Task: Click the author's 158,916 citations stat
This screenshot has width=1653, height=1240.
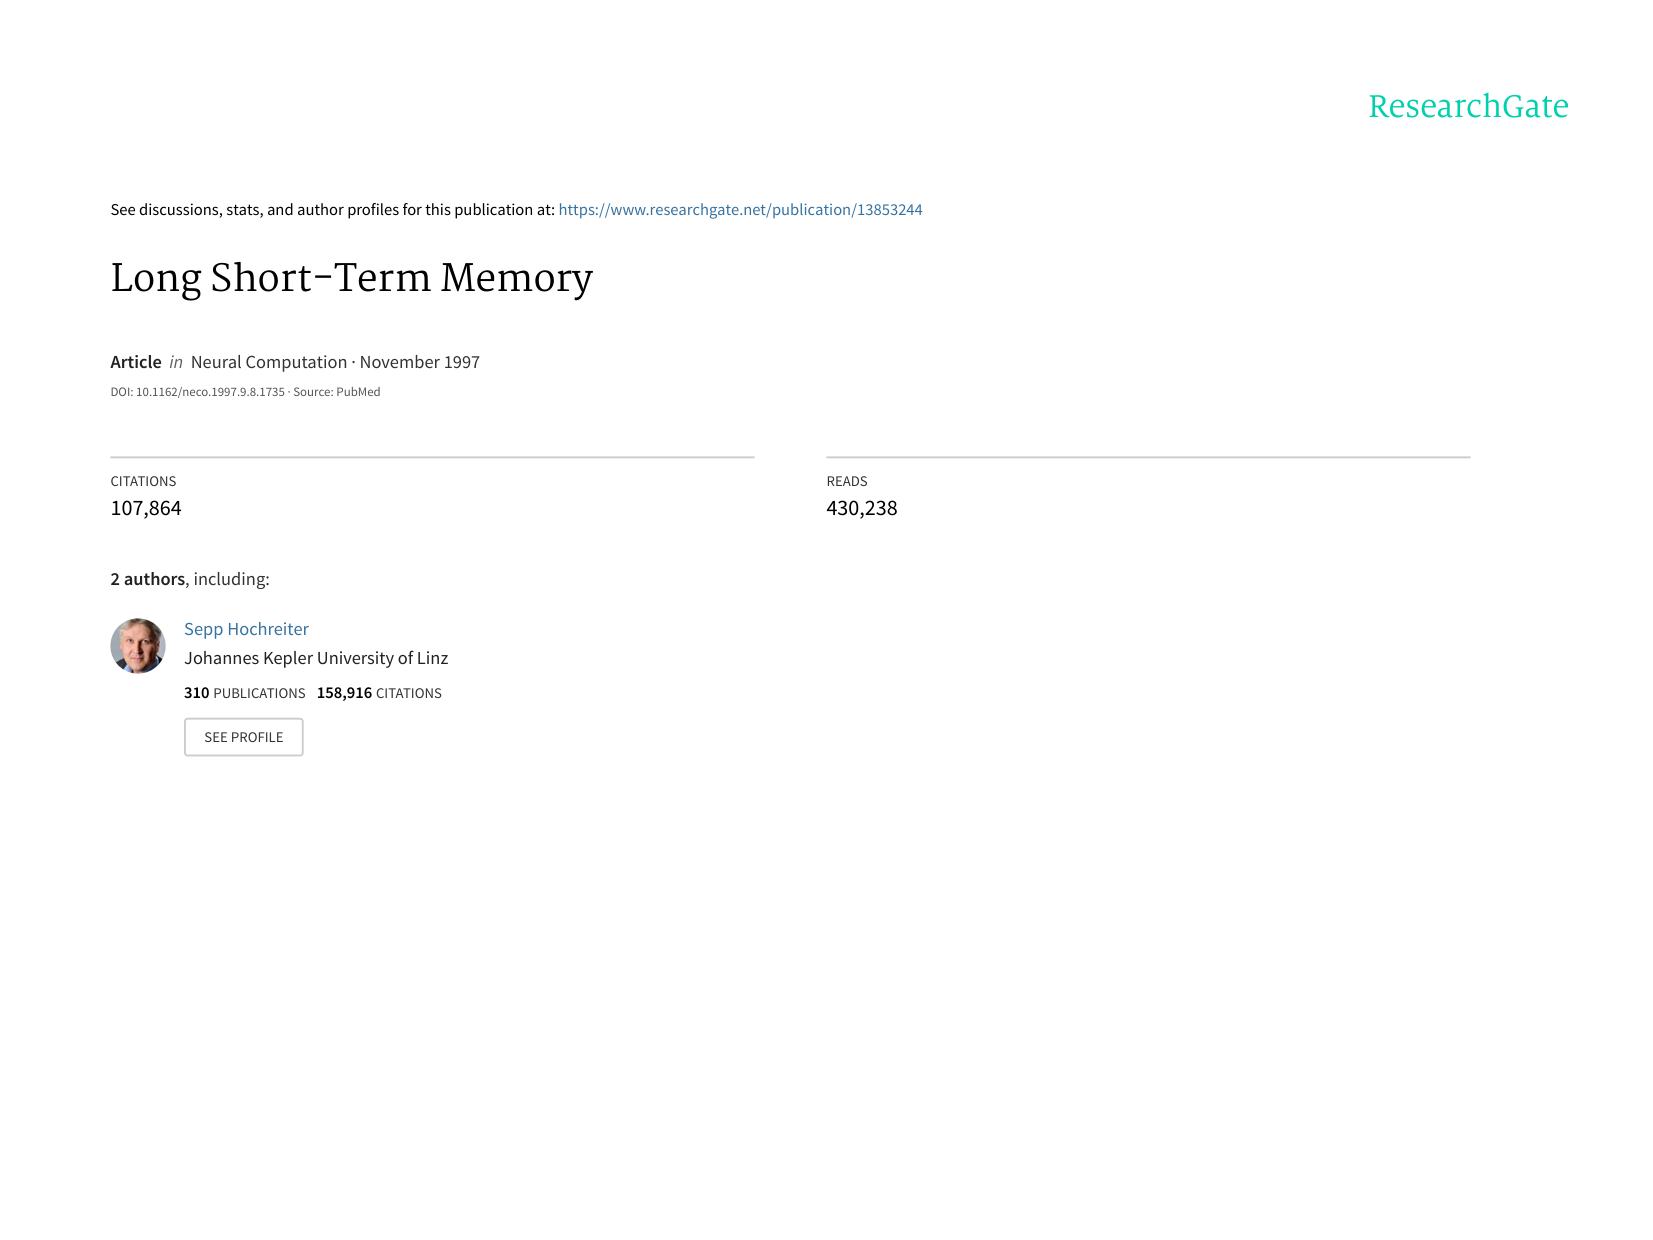Action: coord(379,693)
